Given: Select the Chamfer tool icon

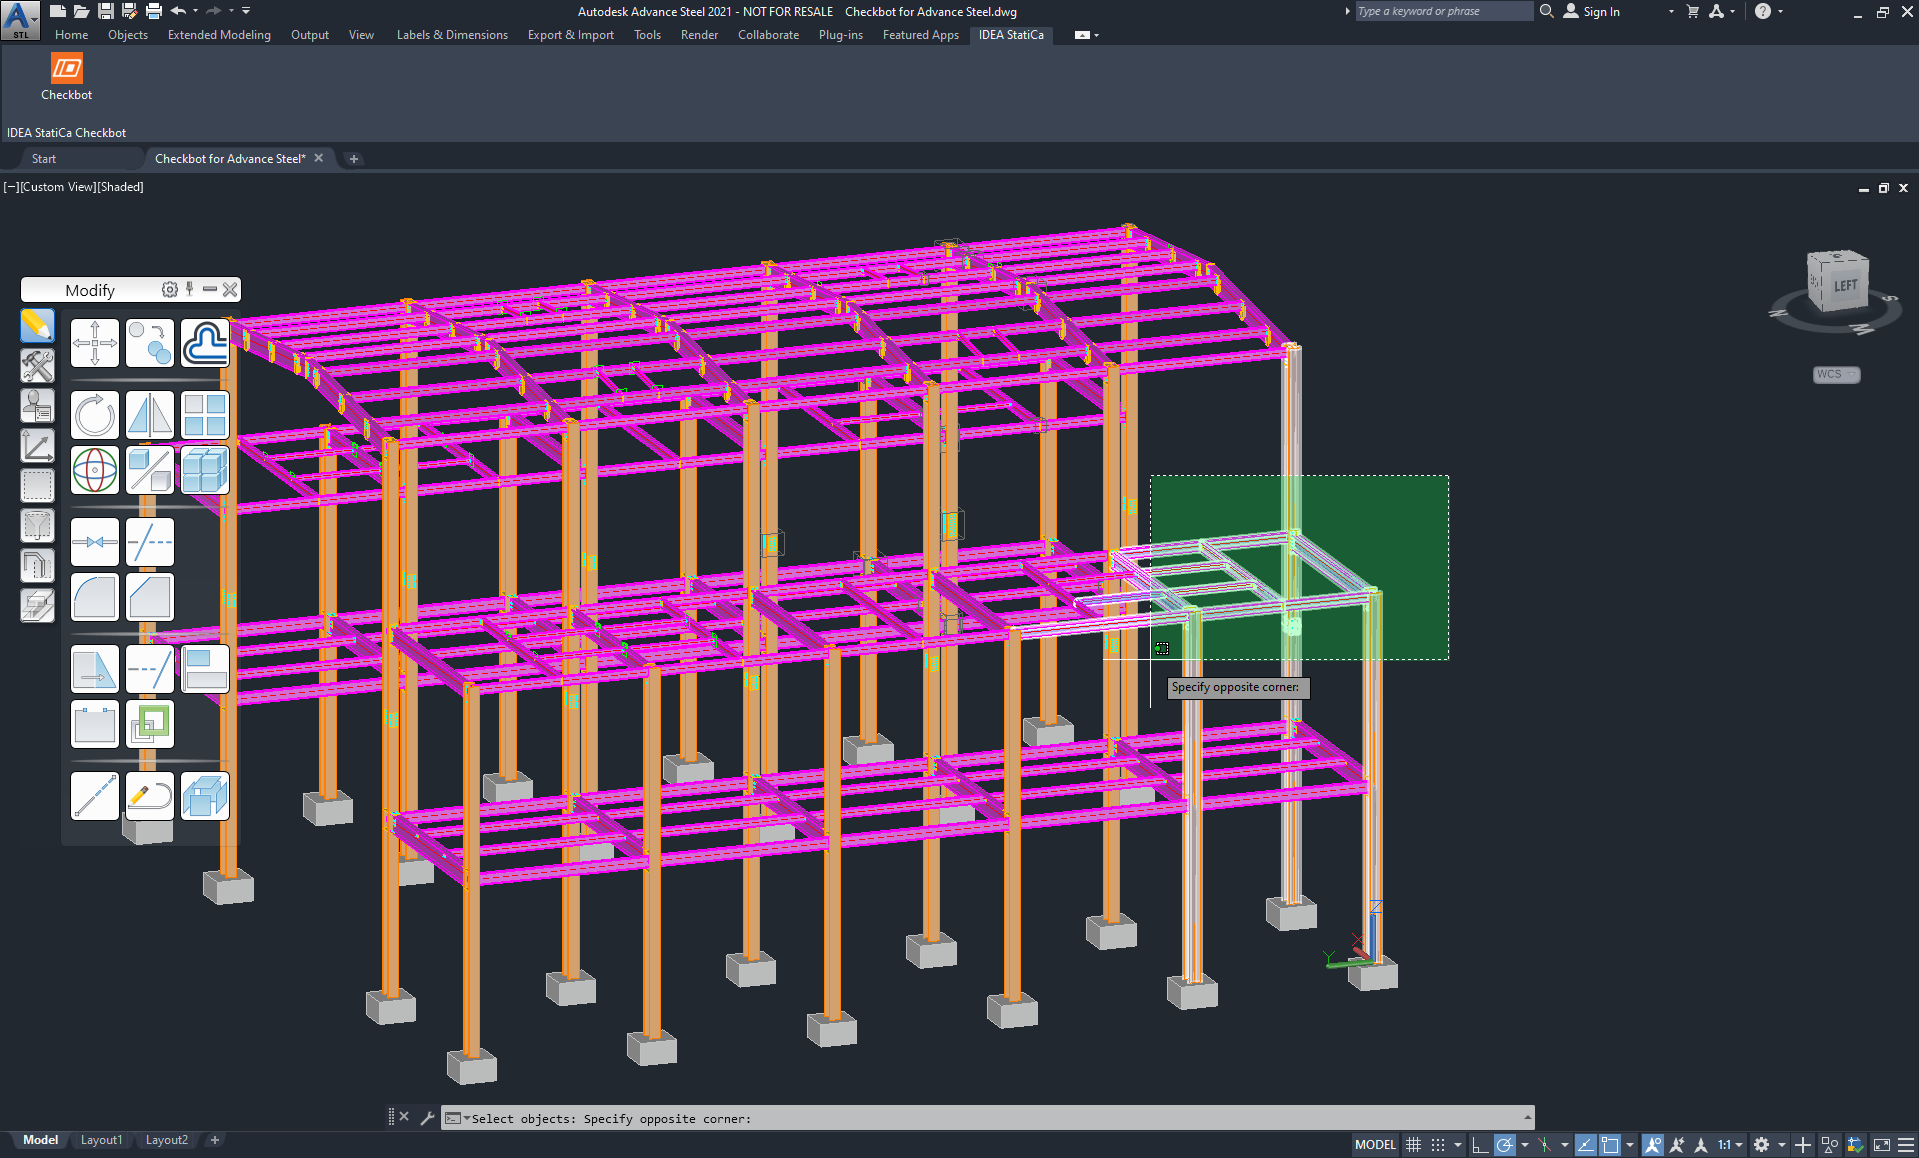Looking at the screenshot, I should tap(150, 597).
